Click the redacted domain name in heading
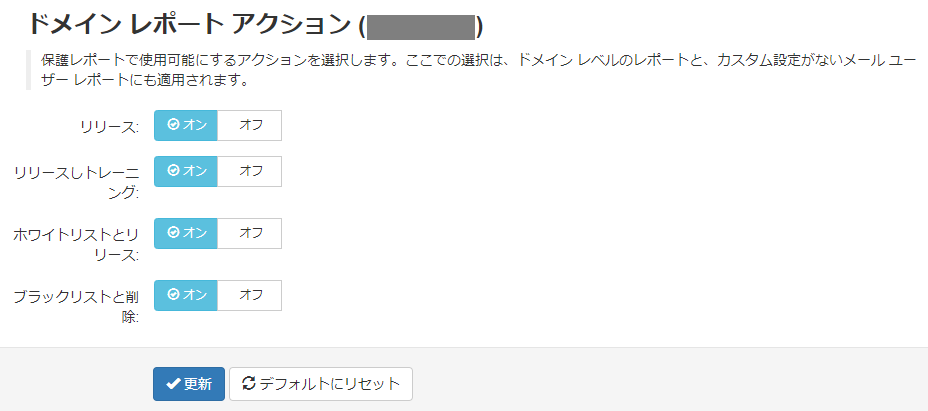Viewport: 928px width, 411px height. 421,27
